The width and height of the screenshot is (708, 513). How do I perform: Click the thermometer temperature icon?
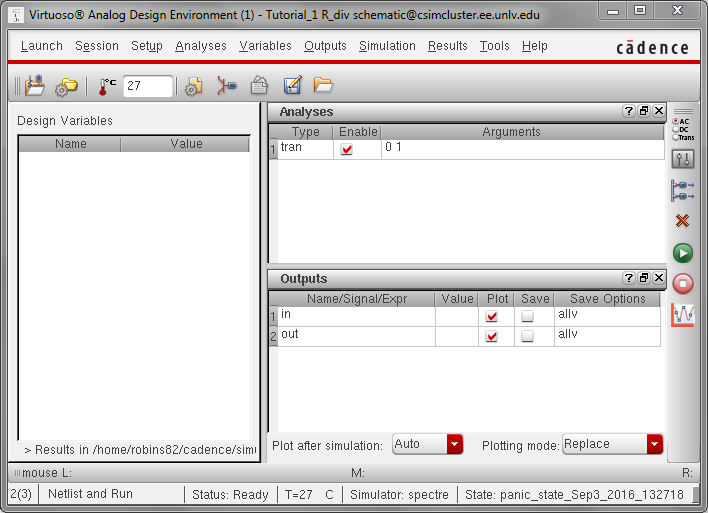pos(105,86)
